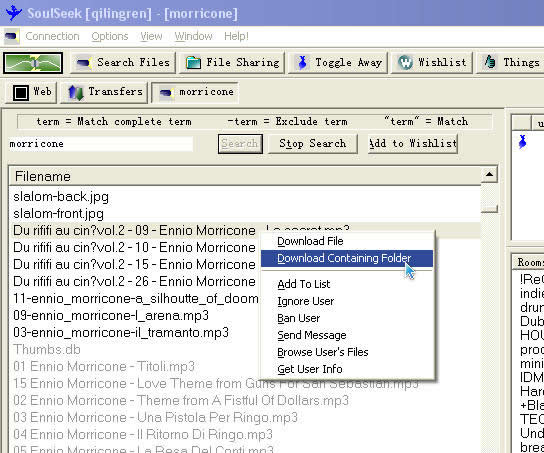Click the blue user figure in the user list
544x453 pixels.
(x=522, y=142)
